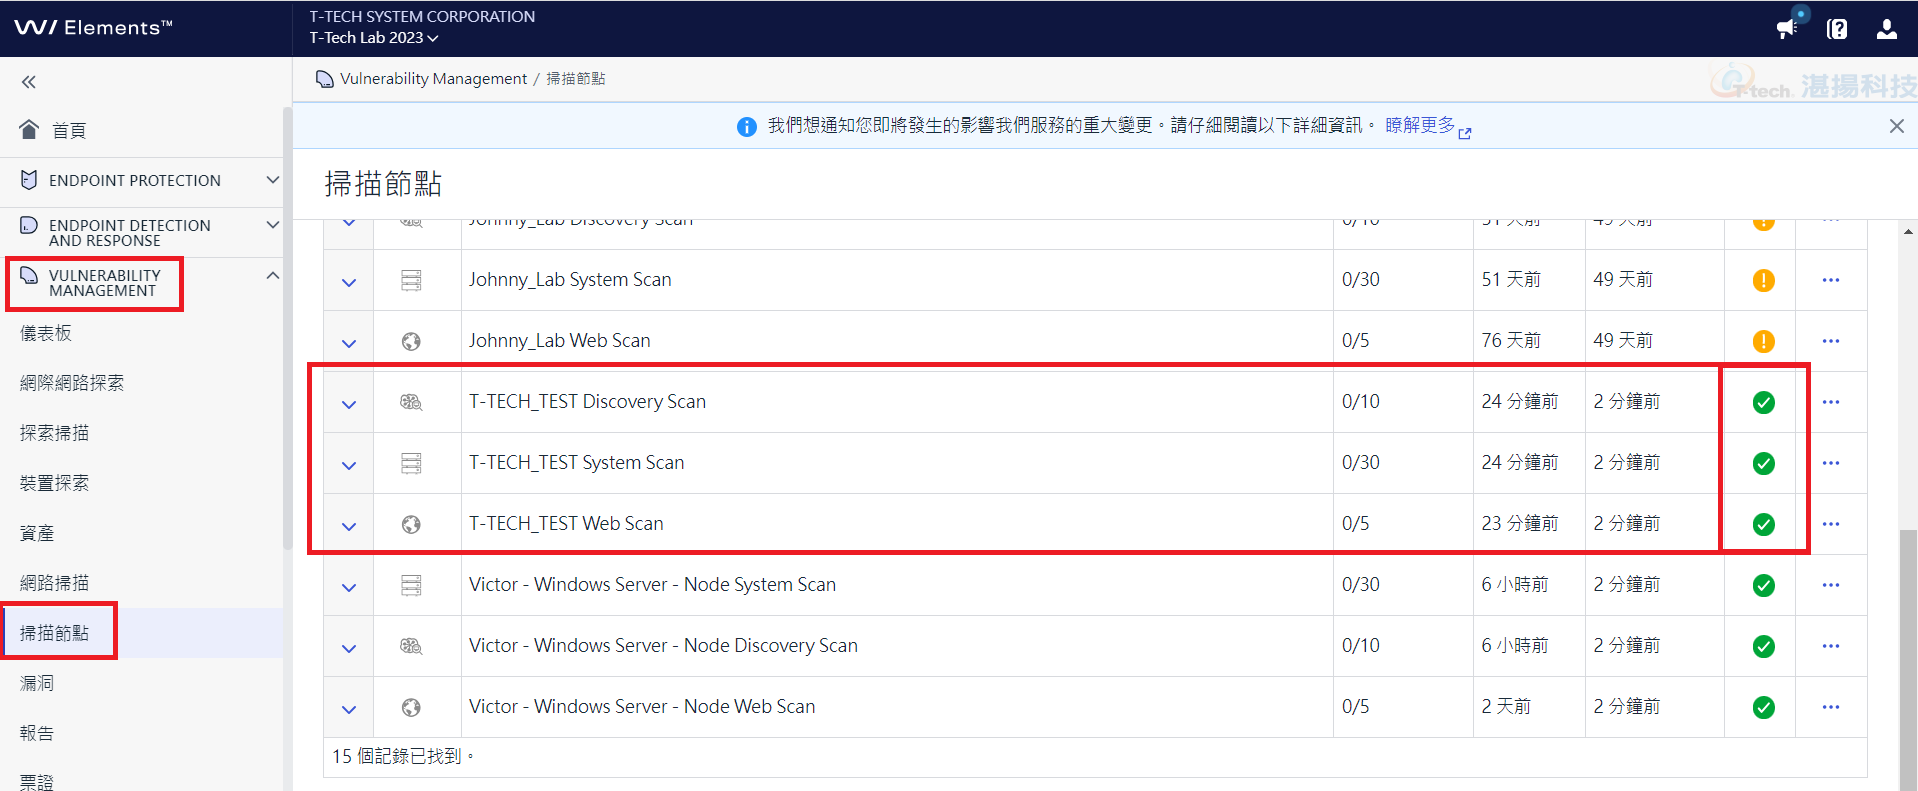Screen dimensions: 1918x791
Task: Click the breadcrumb Vulnerability Management icon
Action: [324, 79]
